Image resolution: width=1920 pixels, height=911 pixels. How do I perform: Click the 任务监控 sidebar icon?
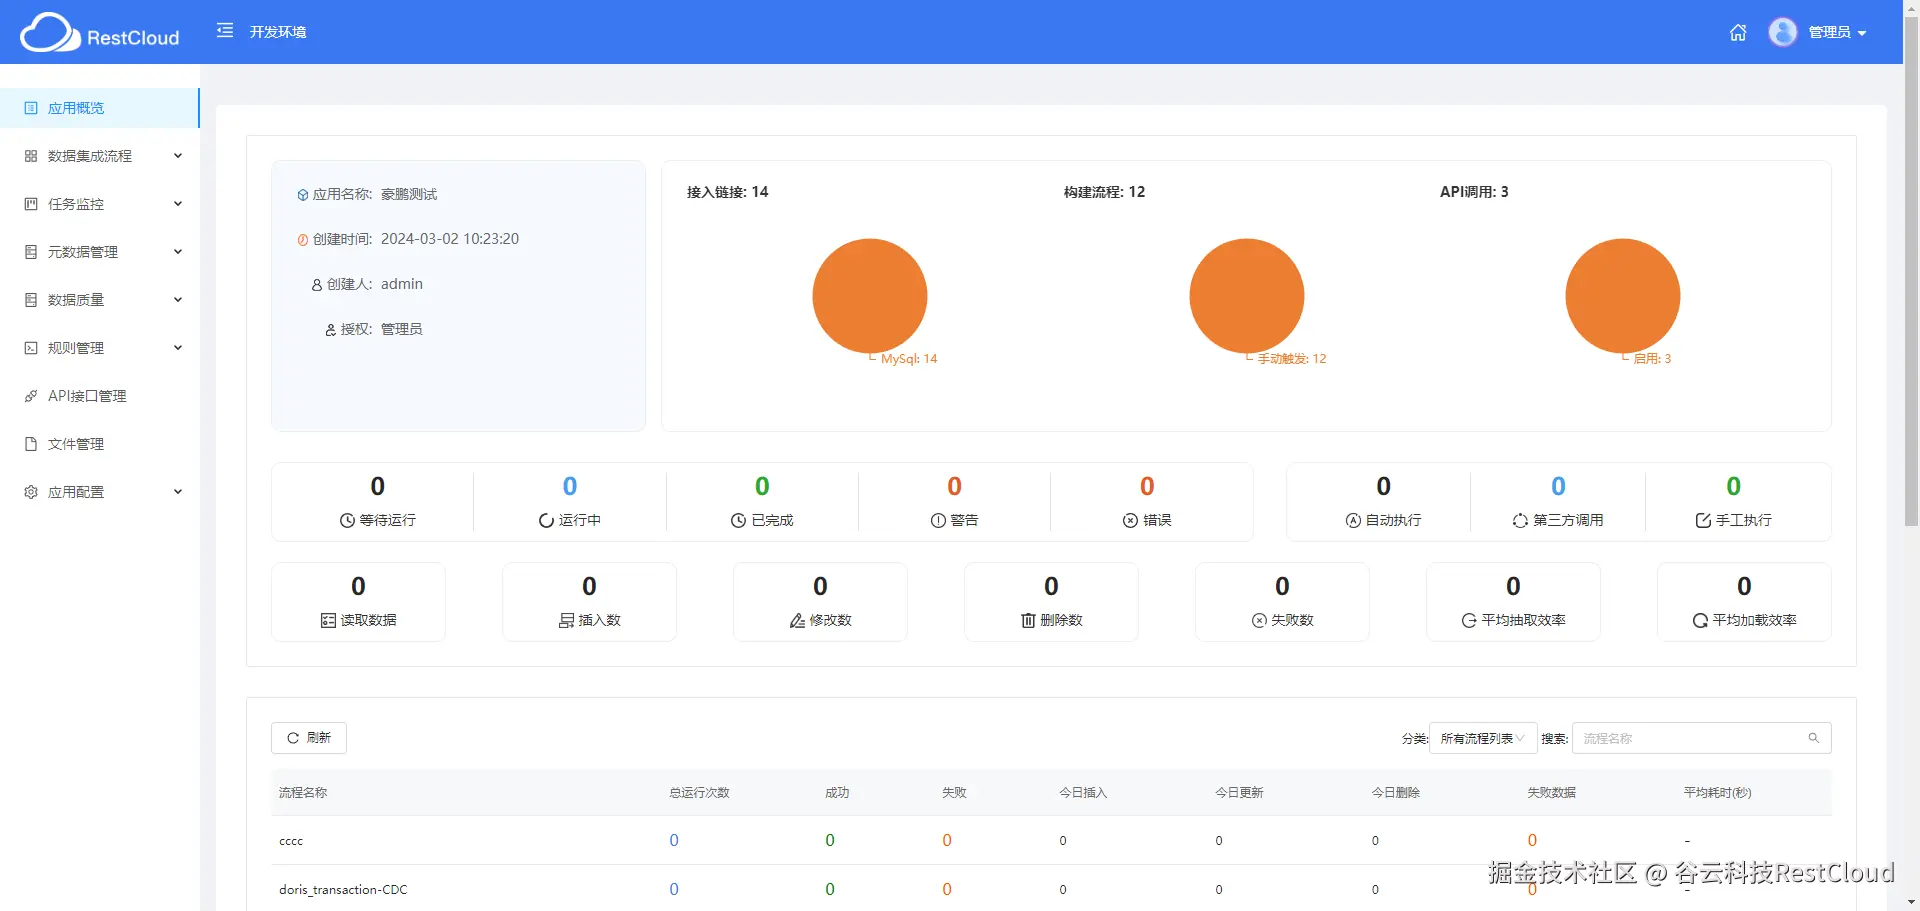31,204
